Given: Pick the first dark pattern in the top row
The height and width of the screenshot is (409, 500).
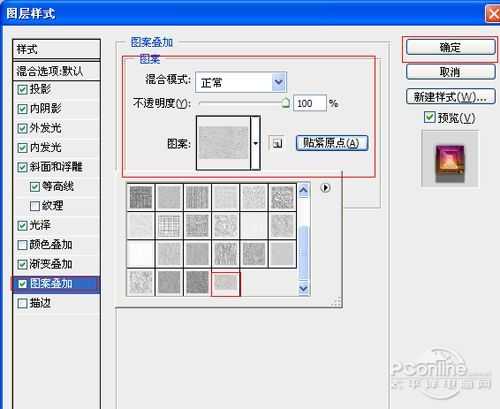Looking at the screenshot, I should click(141, 197).
